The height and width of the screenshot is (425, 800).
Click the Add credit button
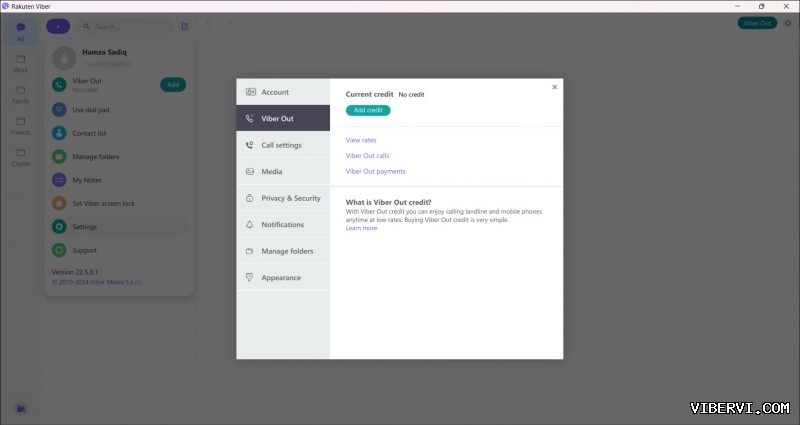[x=368, y=110]
